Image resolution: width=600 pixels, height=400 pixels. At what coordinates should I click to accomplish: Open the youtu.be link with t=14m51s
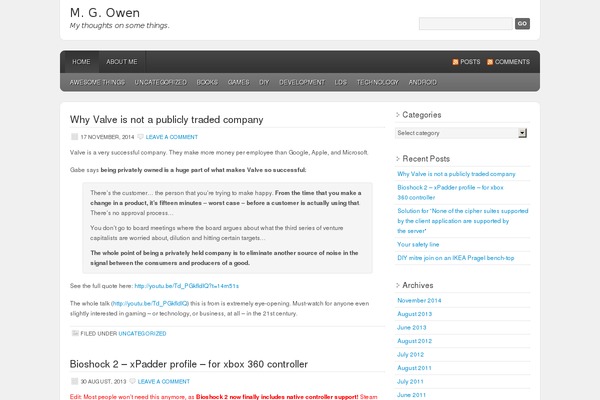coord(187,286)
